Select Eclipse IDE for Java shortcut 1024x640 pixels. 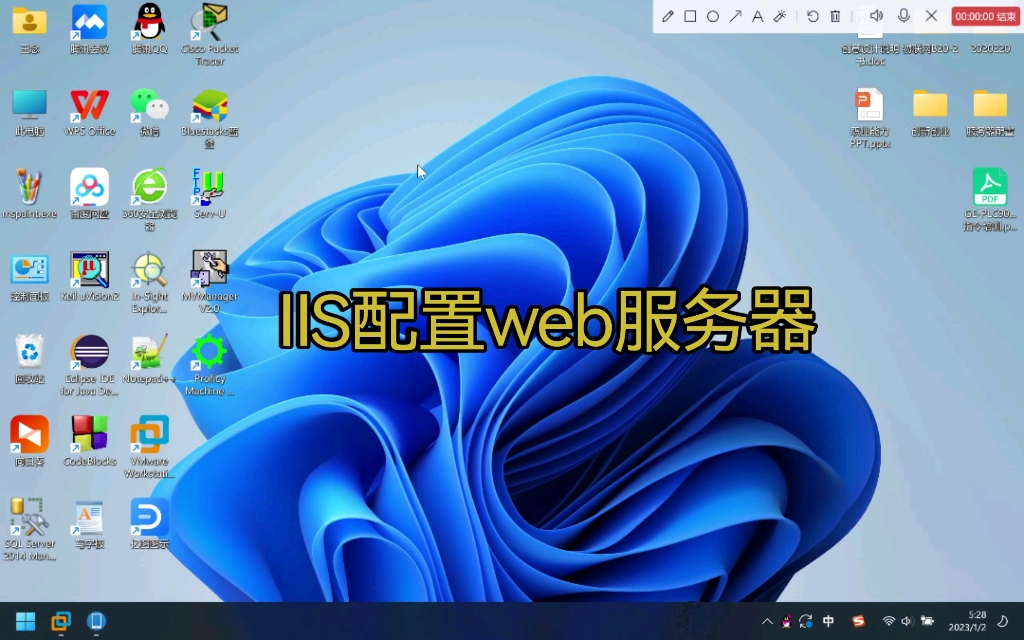tap(89, 364)
